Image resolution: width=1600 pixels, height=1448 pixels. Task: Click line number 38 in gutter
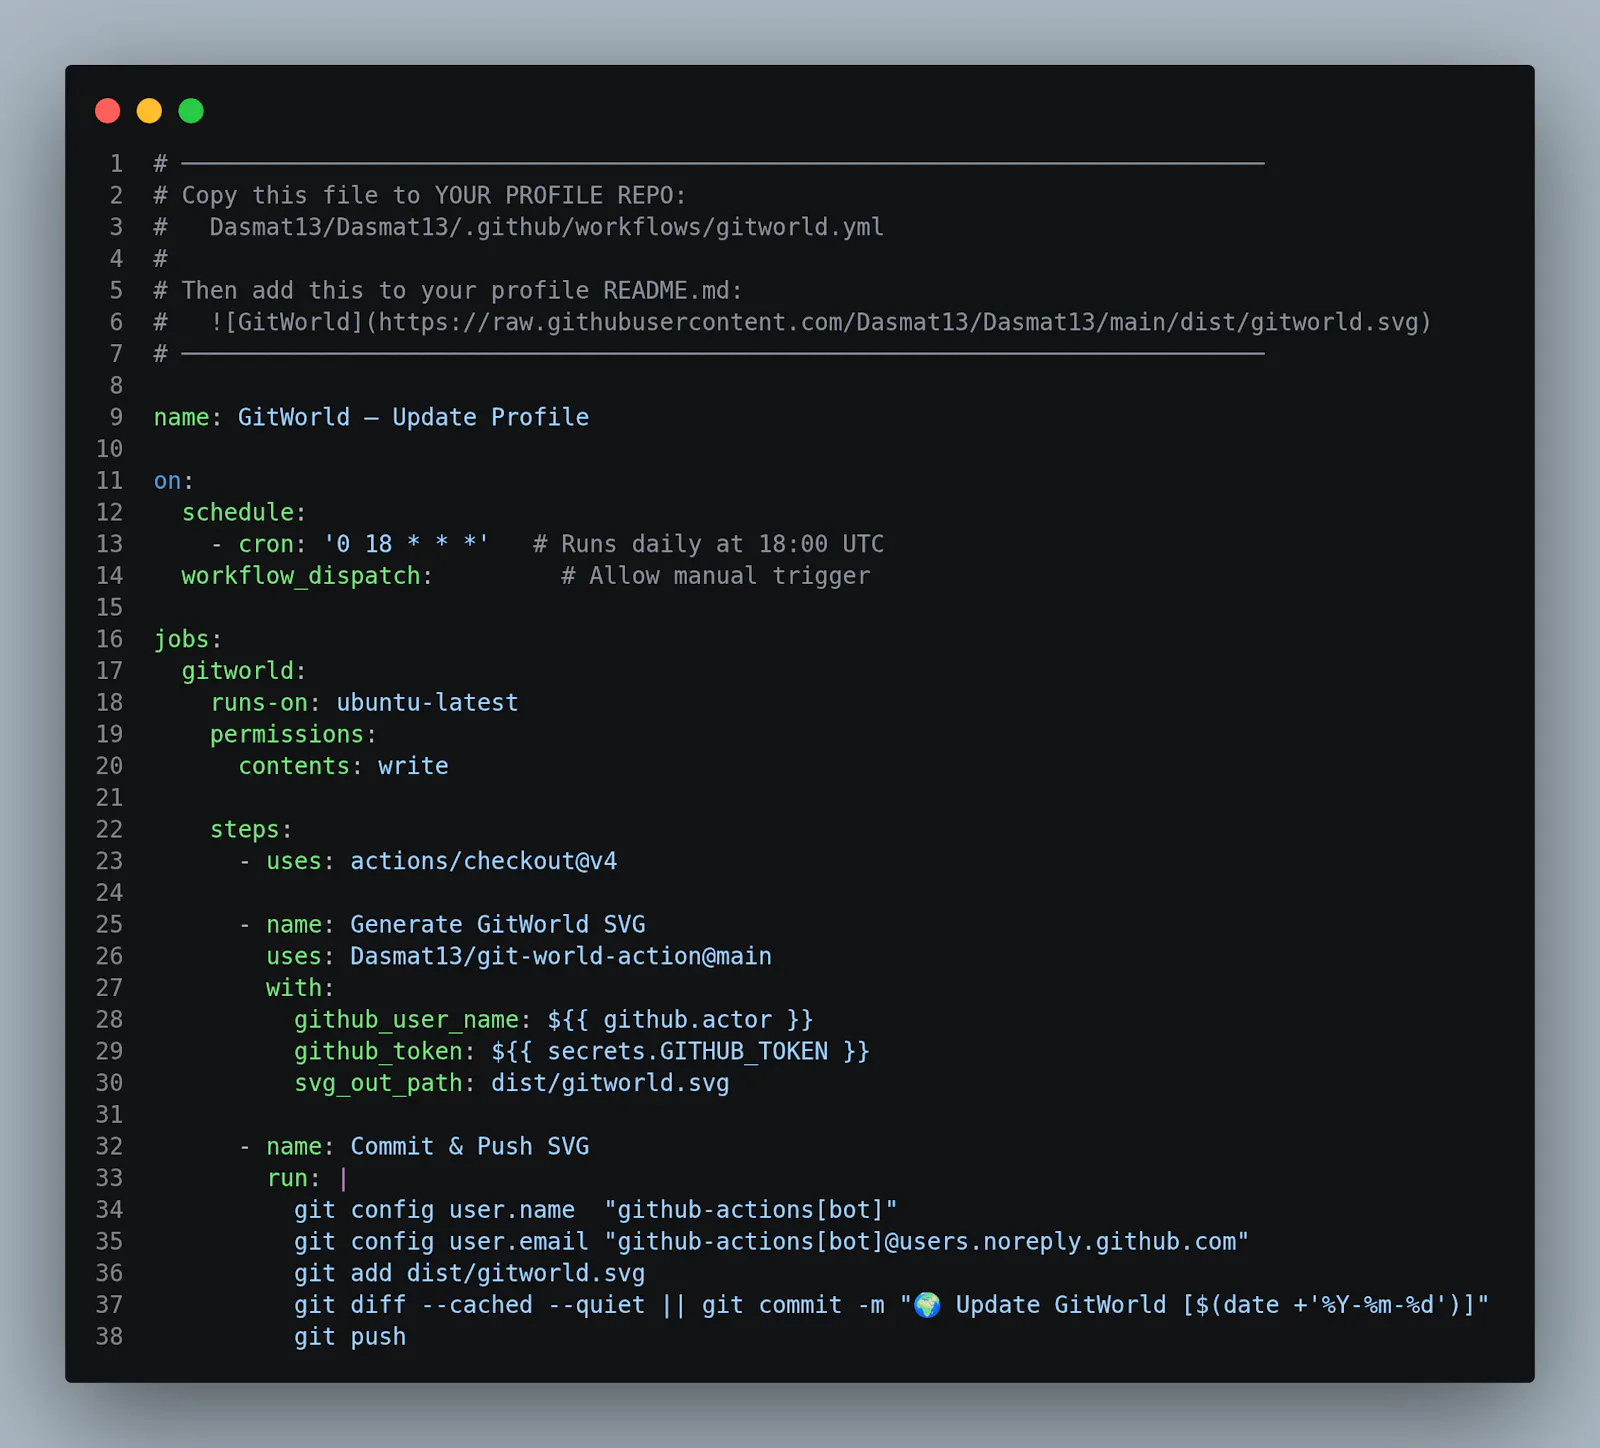coord(109,1337)
